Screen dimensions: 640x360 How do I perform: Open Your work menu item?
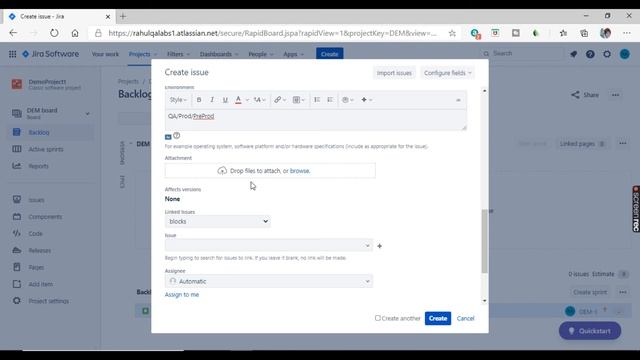(105, 54)
